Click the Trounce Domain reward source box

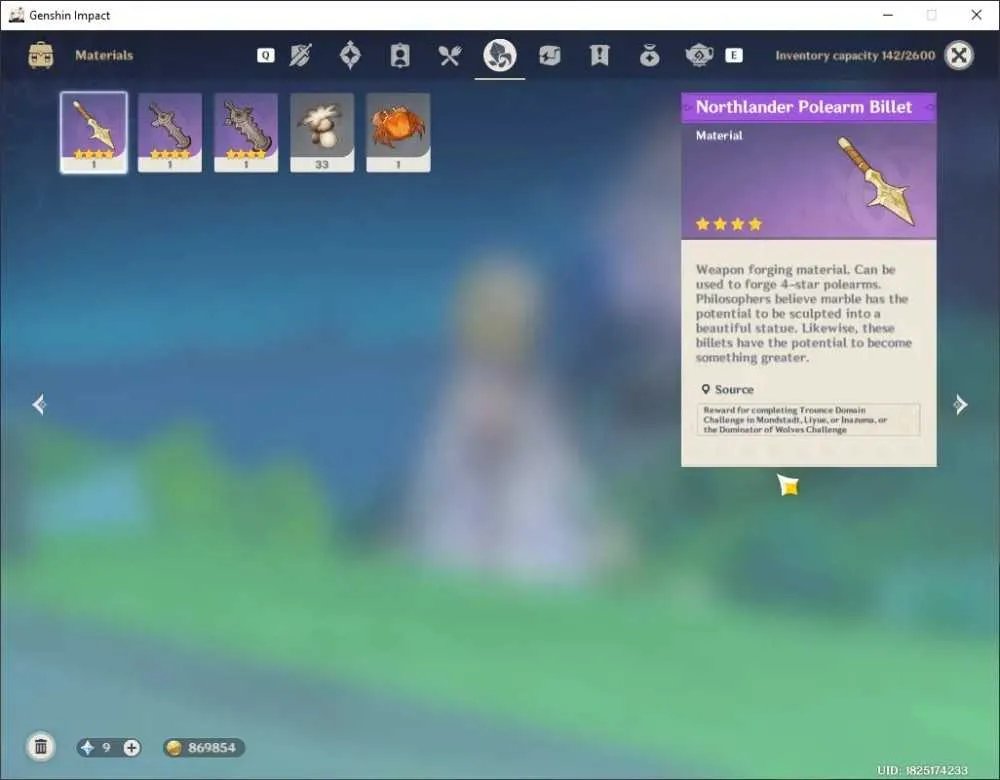click(x=808, y=420)
